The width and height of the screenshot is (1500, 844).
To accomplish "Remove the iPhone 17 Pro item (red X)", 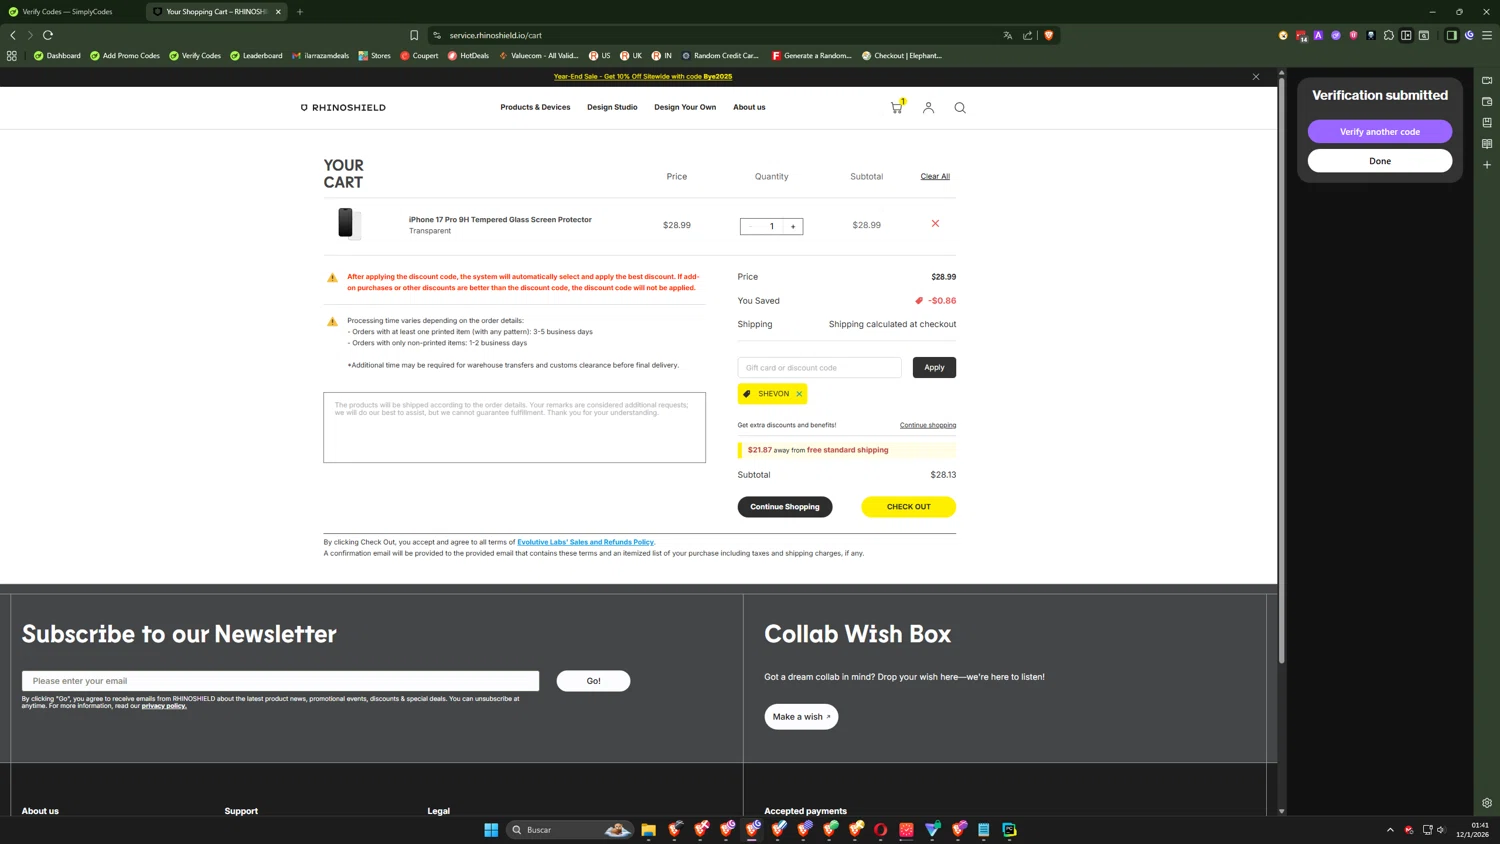I will (x=935, y=224).
